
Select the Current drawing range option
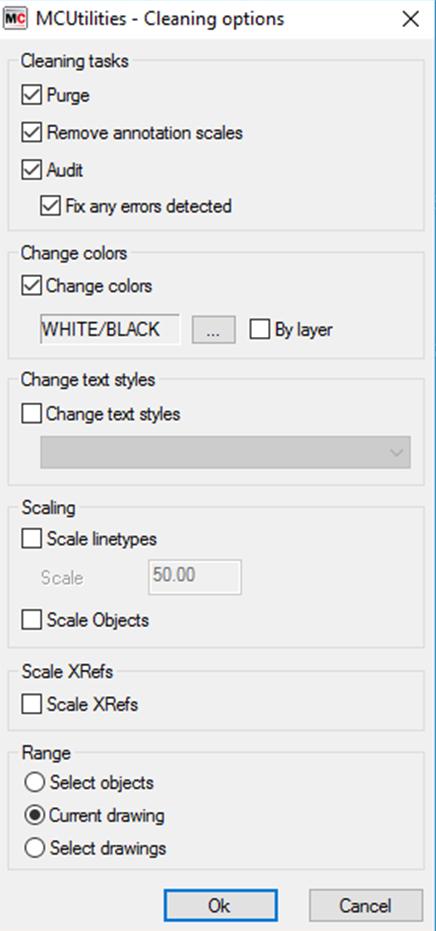coord(34,815)
